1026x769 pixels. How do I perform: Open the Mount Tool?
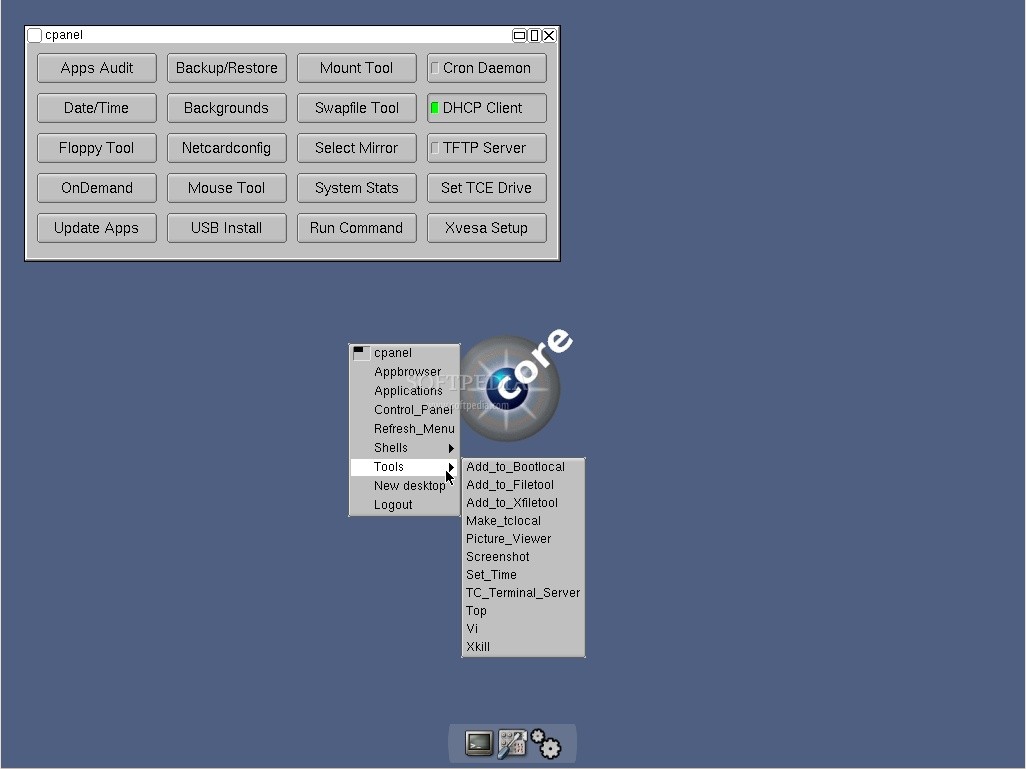(x=356, y=68)
